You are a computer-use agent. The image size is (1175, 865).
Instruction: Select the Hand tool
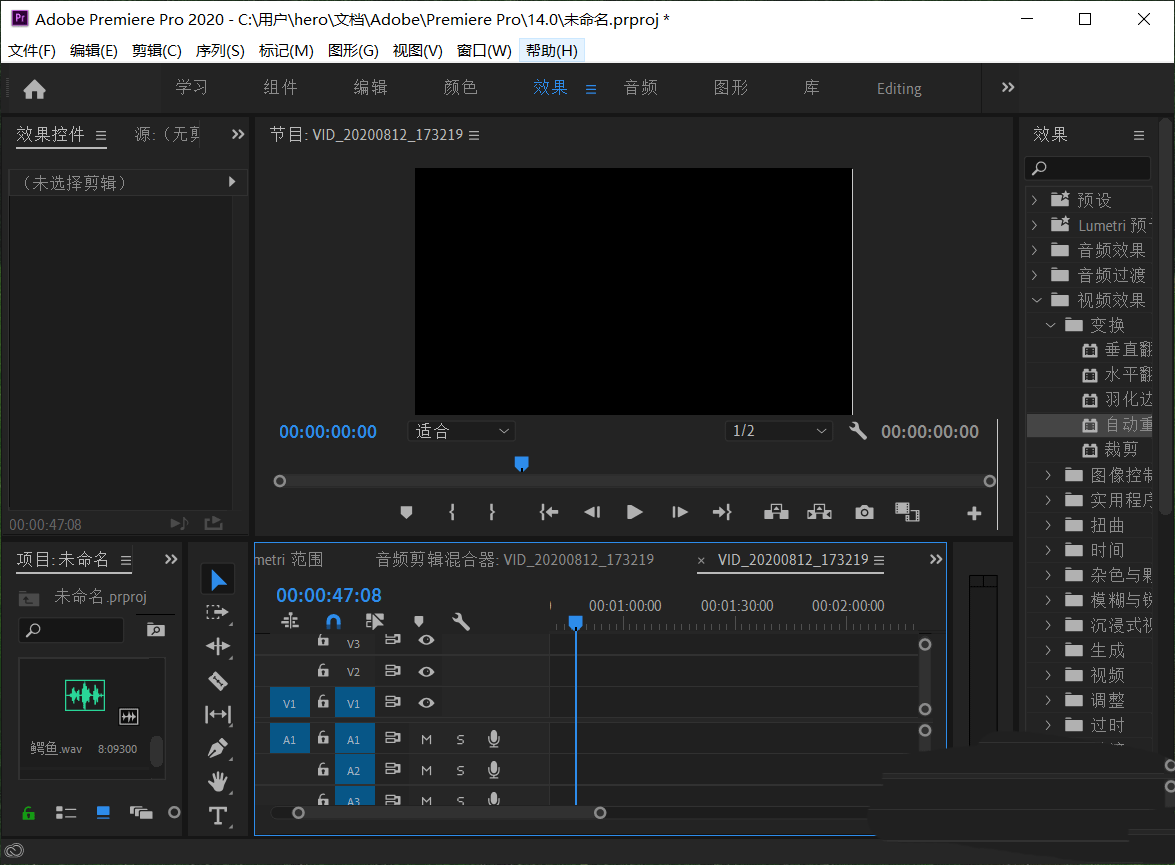pos(217,782)
